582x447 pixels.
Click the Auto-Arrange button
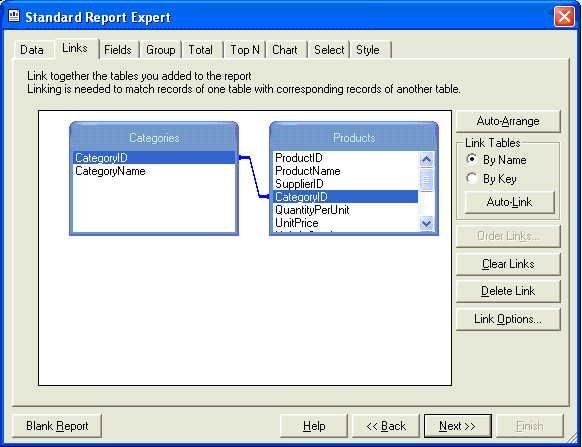508,121
